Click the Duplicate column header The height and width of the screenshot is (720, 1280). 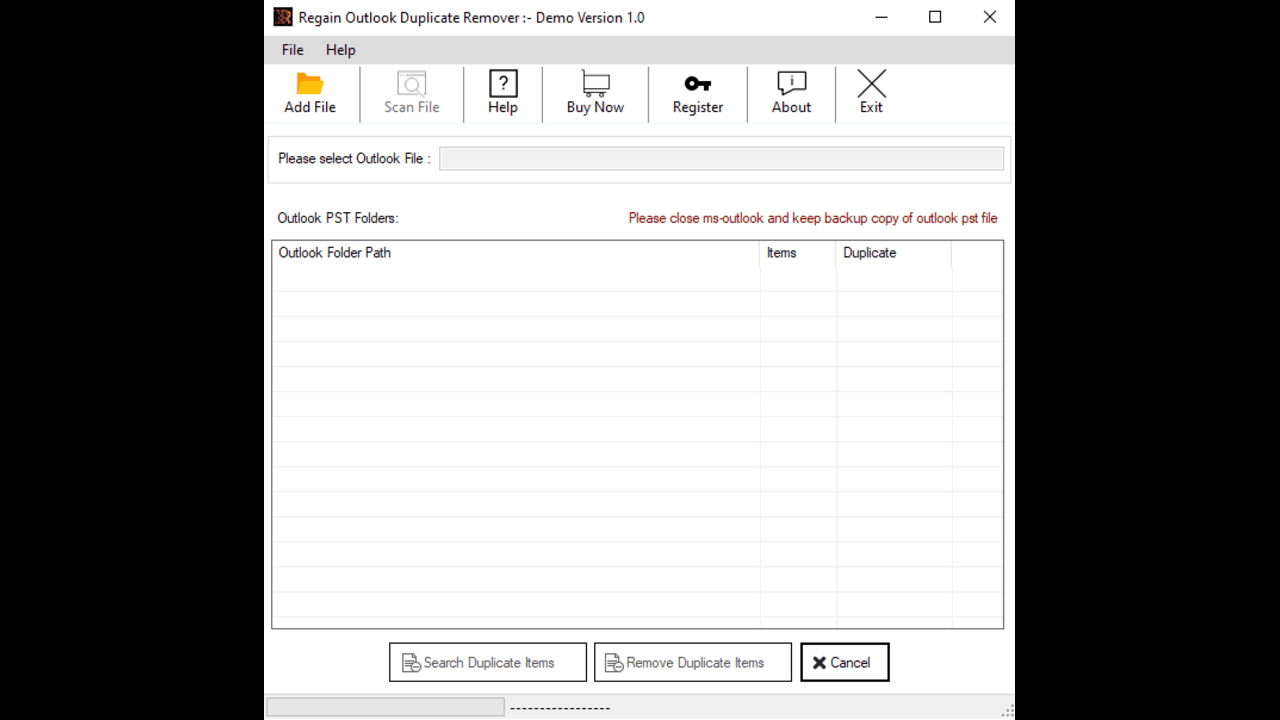pyautogui.click(x=894, y=253)
